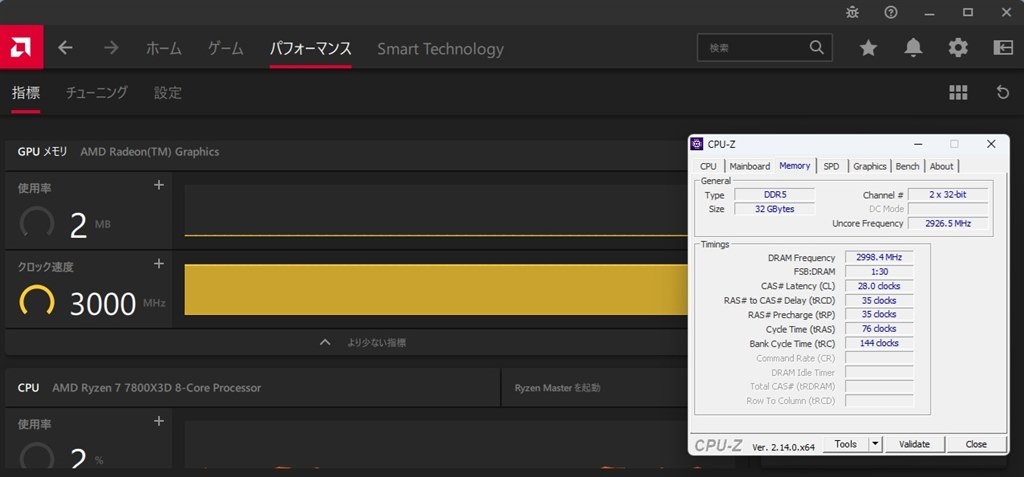
Task: Click the Uncore Frequency 2926.5 MHz value
Action: (x=948, y=223)
